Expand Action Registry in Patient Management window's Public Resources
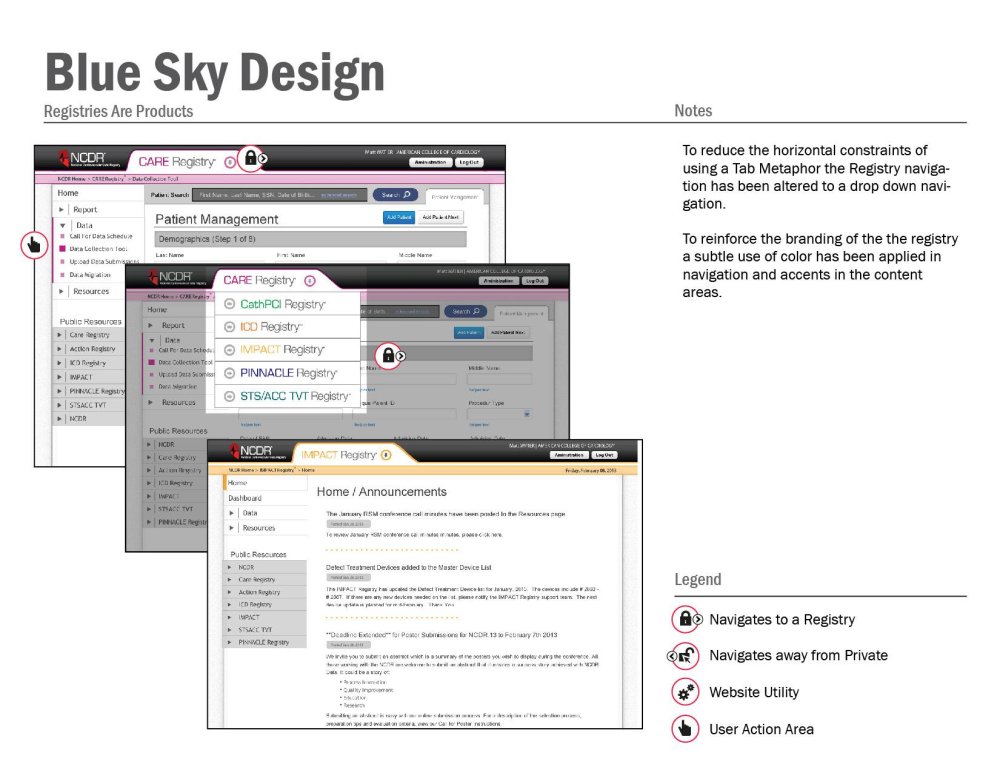Image resolution: width=1000 pixels, height=773 pixels. click(x=59, y=349)
